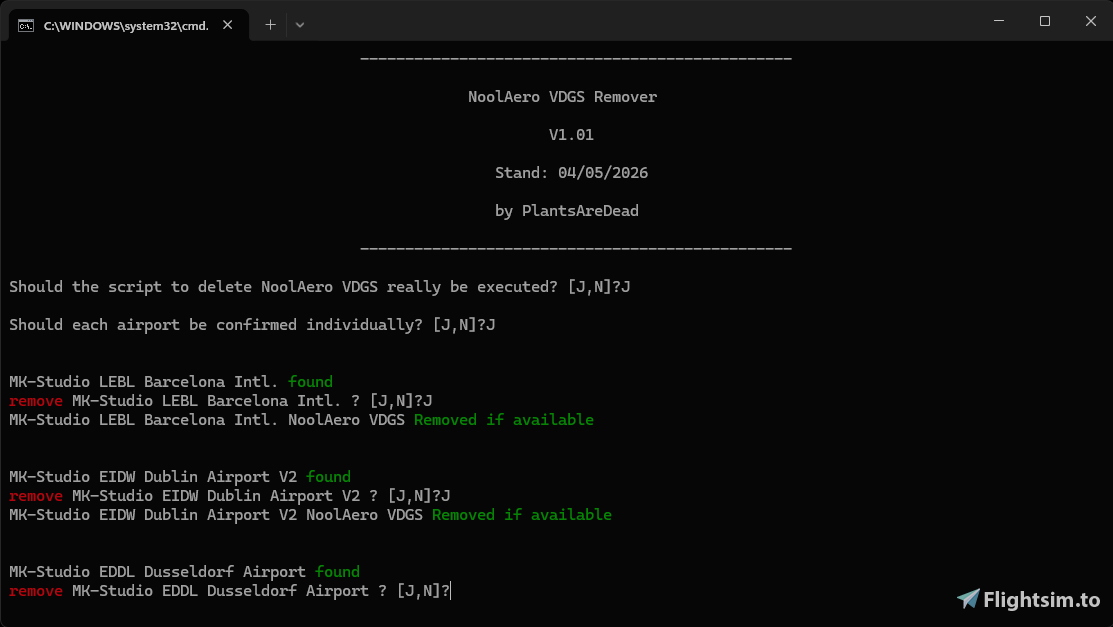Viewport: 1113px width, 627px height.
Task: Click the 'remove MK-Studio LEBL Barcelona Intl. ?' line
Action: pyautogui.click(x=221, y=401)
